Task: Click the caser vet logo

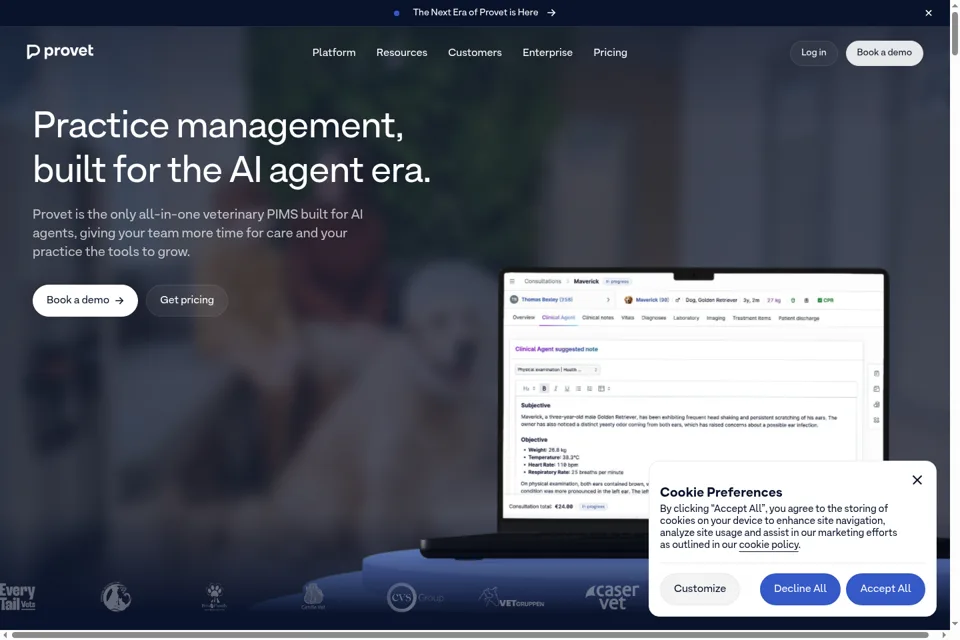Action: point(612,597)
